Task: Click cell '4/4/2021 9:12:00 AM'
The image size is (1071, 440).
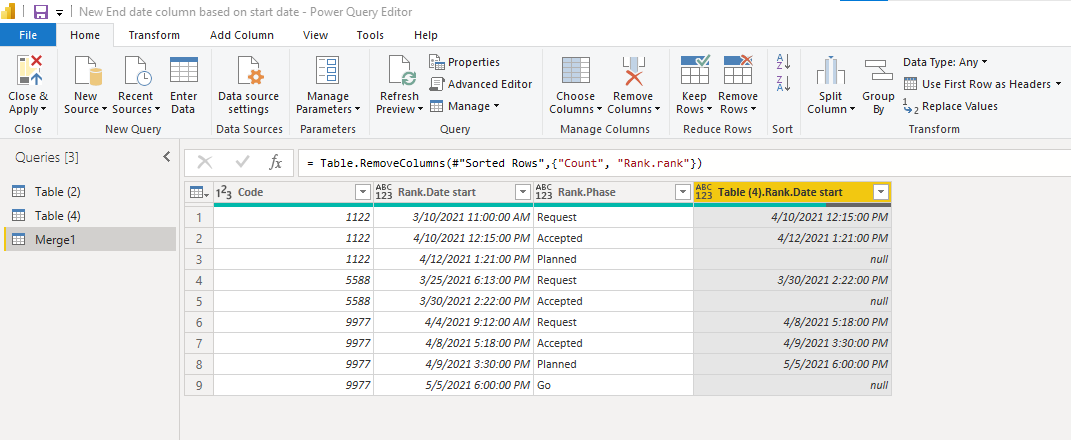Action: pyautogui.click(x=454, y=322)
